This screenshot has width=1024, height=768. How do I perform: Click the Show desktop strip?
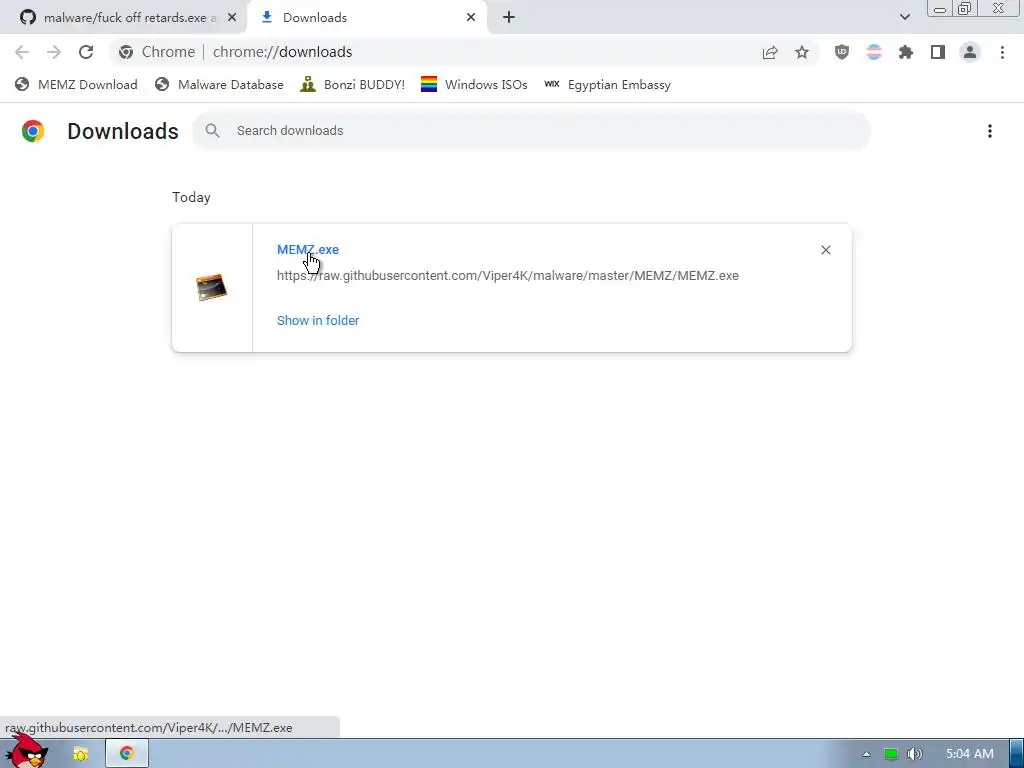(x=1017, y=754)
